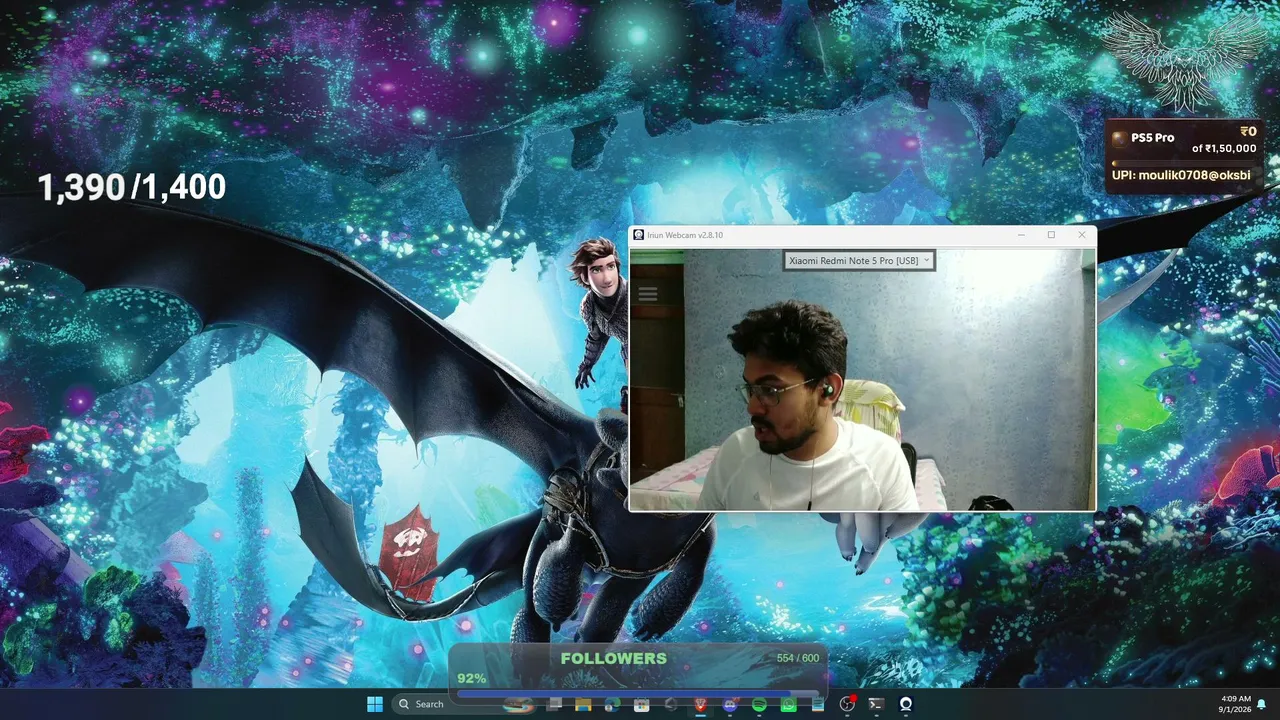Screen dimensions: 1280x720
Task: Open WhatsApp from the taskbar
Action: pyautogui.click(x=789, y=704)
